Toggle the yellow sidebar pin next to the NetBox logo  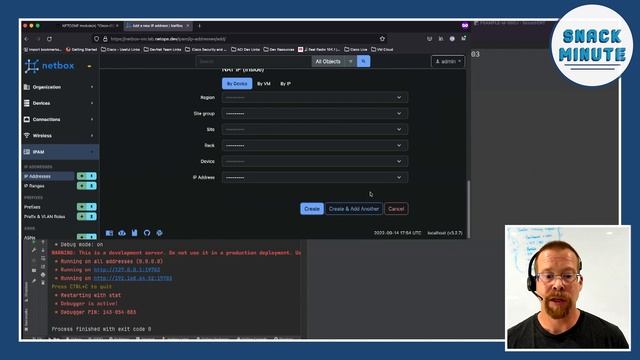[89, 66]
